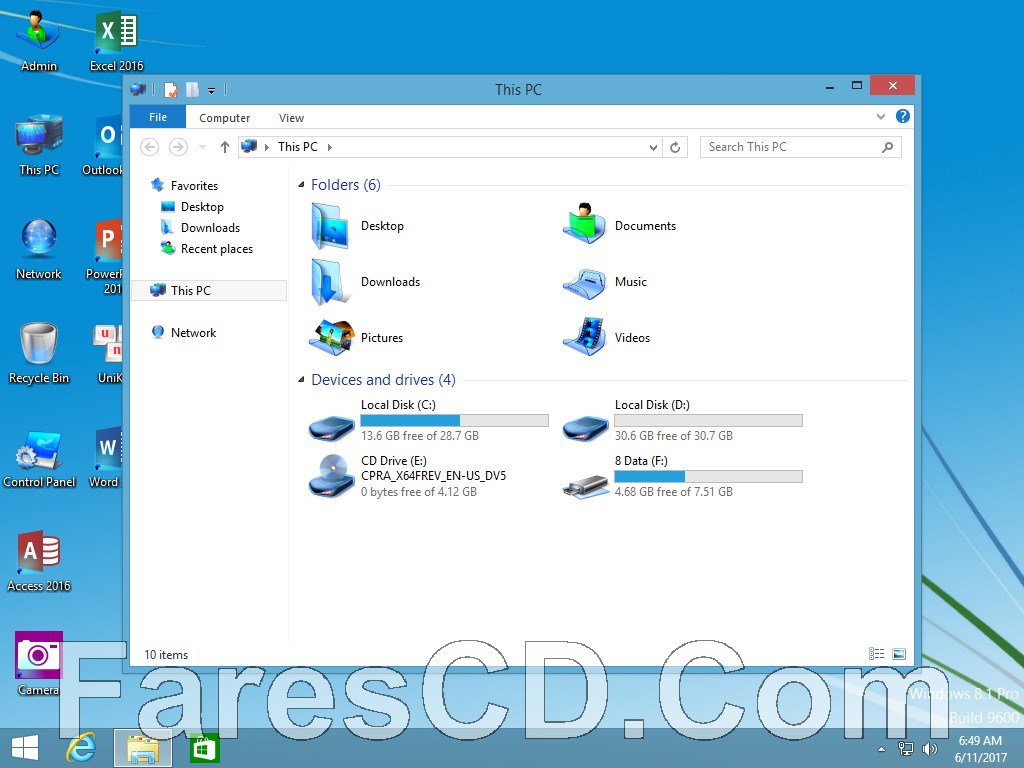Image resolution: width=1024 pixels, height=768 pixels.
Task: Go up one level with Up arrow
Action: (x=225, y=147)
